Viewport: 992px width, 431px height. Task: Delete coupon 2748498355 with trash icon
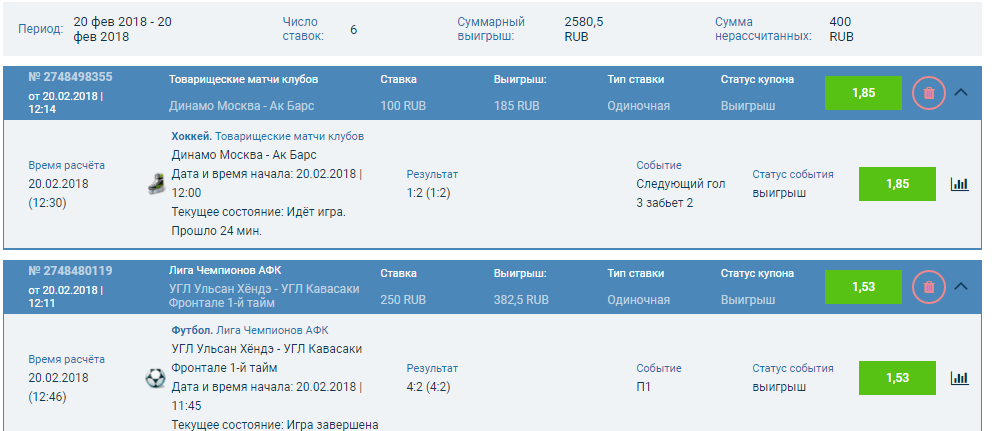(929, 93)
